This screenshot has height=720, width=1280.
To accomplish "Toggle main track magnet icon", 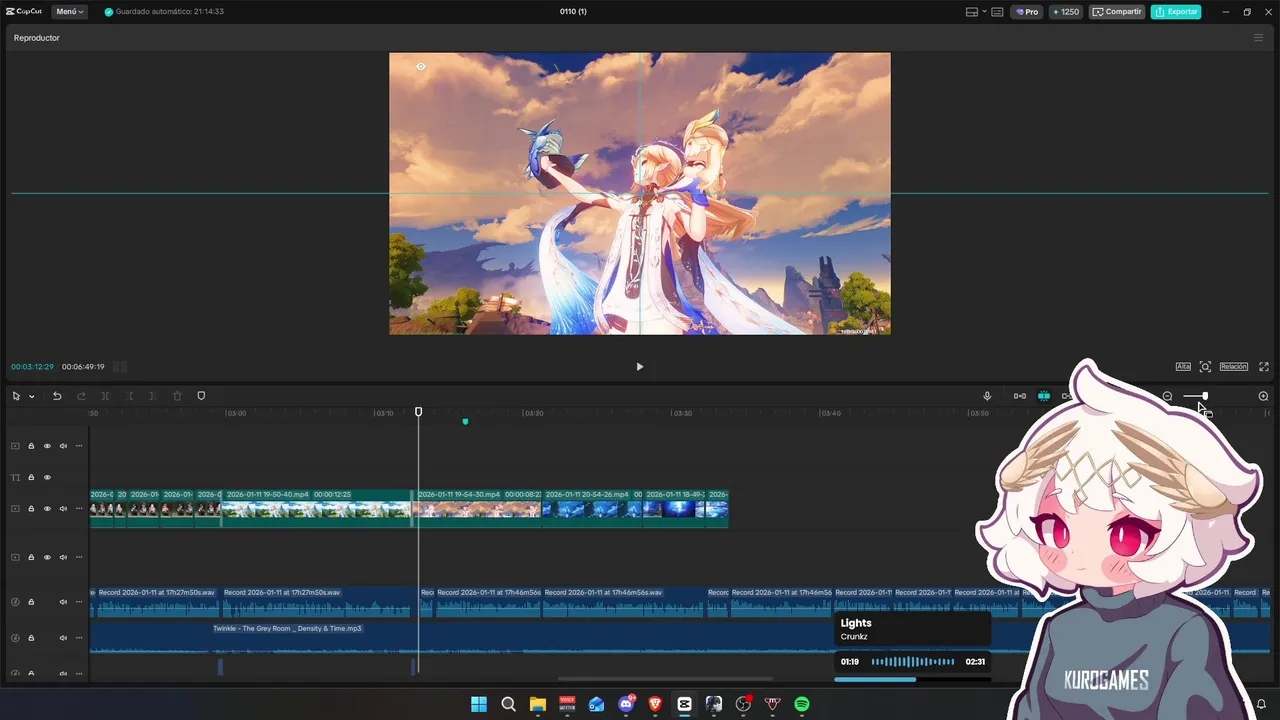I will 1020,396.
